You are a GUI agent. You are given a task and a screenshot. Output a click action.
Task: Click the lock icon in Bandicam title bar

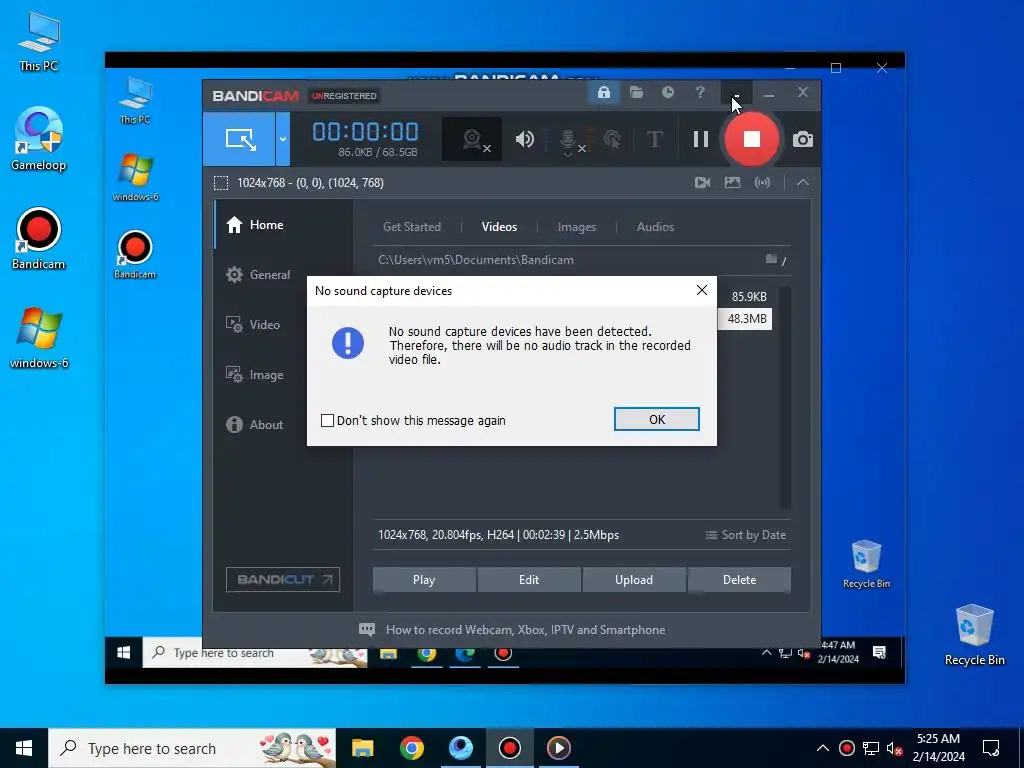603,93
